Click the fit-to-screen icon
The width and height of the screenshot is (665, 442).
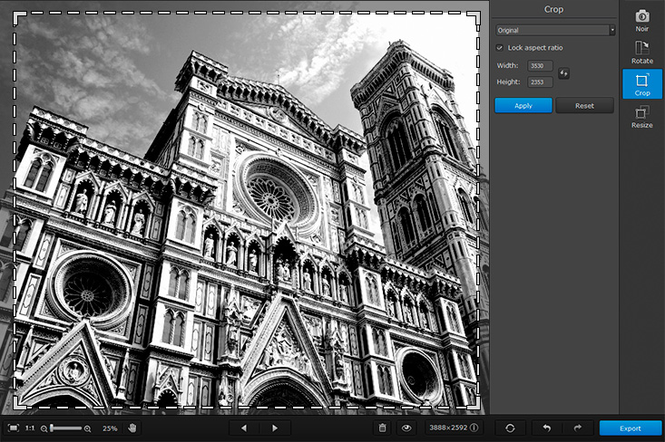click(14, 428)
